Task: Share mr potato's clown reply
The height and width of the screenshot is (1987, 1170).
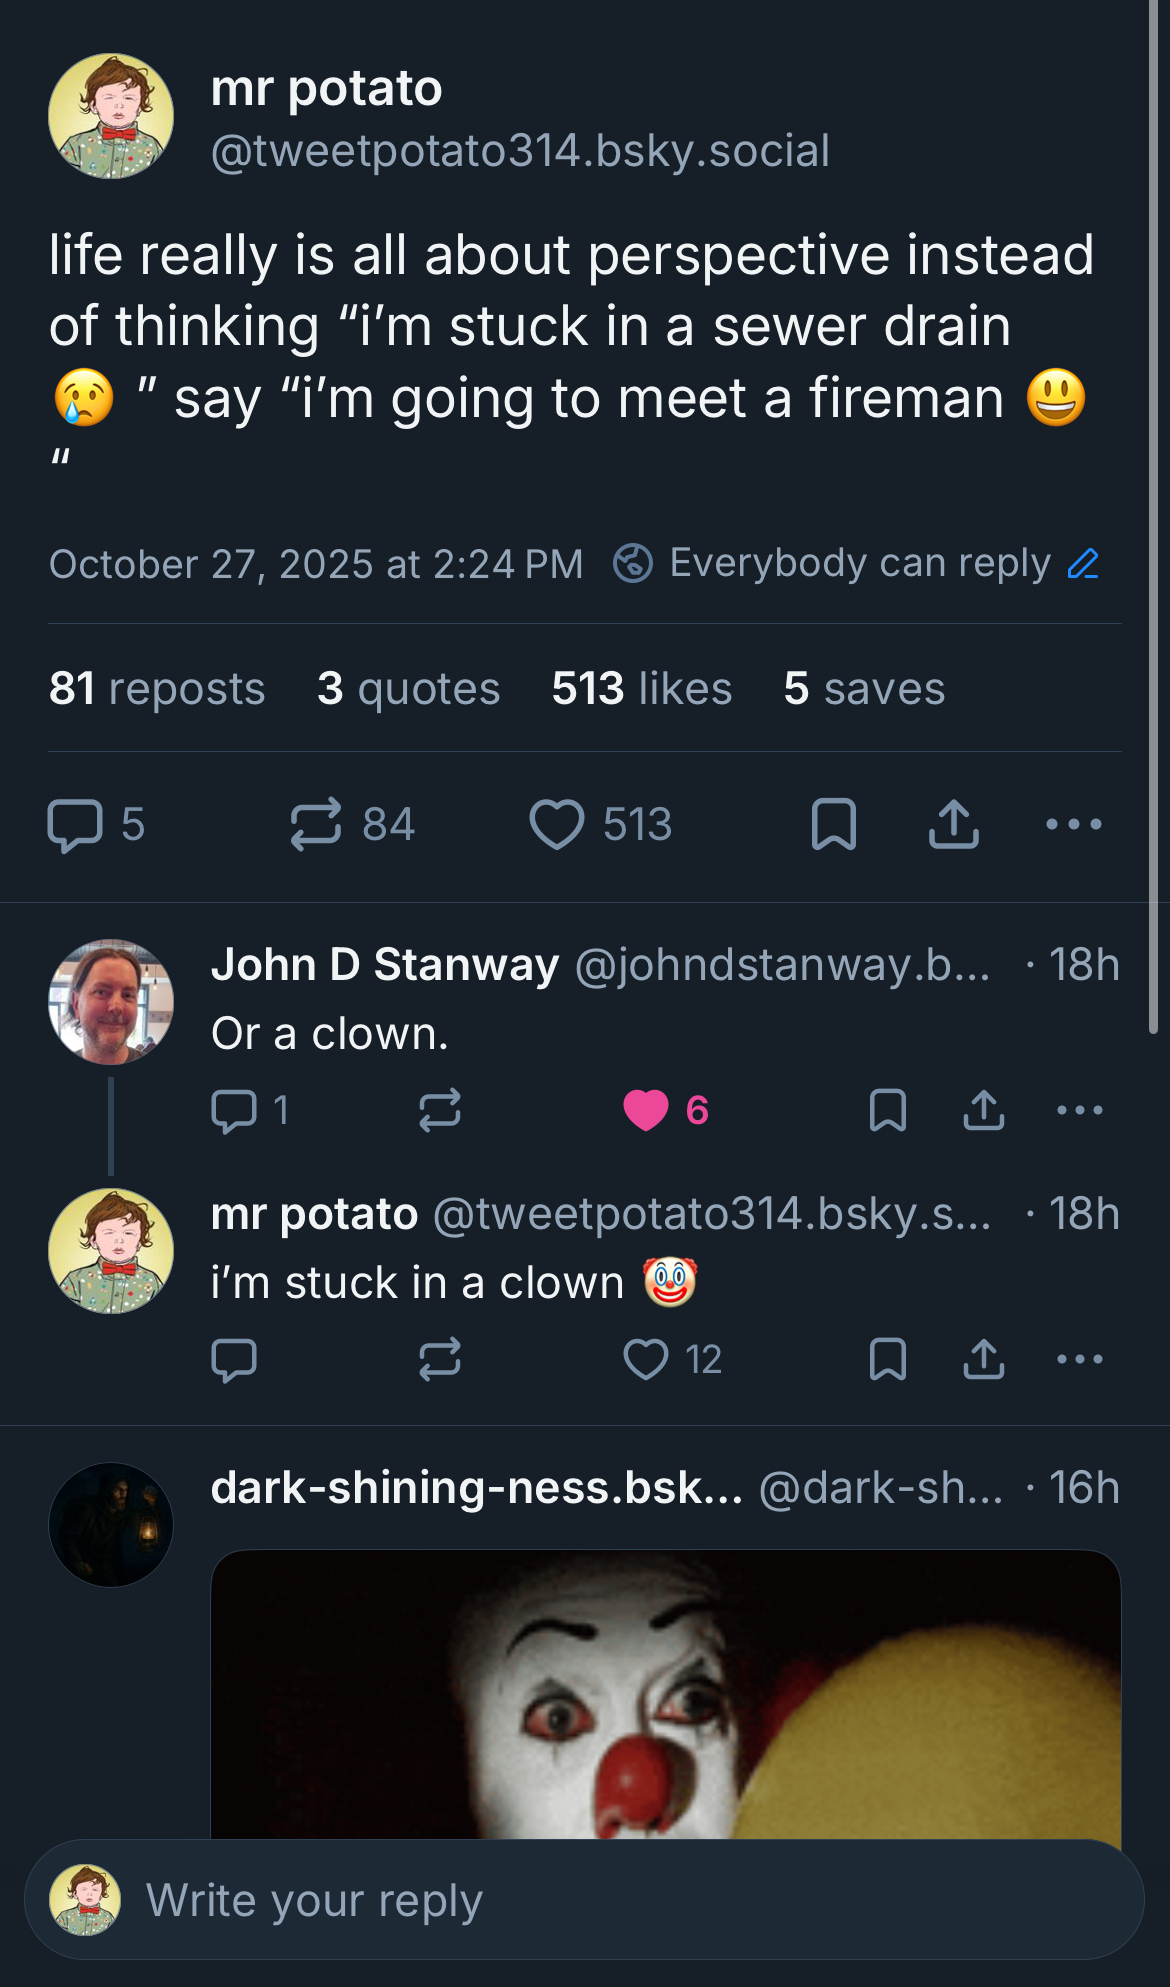Action: pyautogui.click(x=984, y=1359)
